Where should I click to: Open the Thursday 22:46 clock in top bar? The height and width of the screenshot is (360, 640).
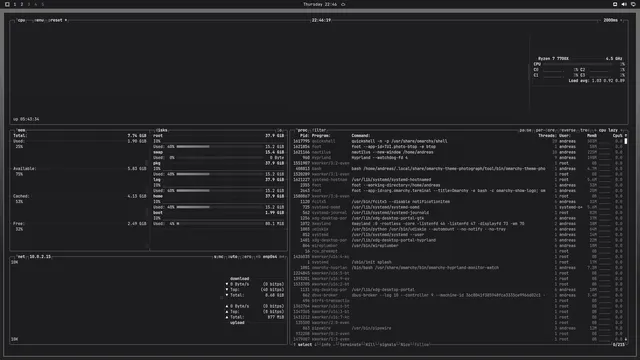pos(320,4)
